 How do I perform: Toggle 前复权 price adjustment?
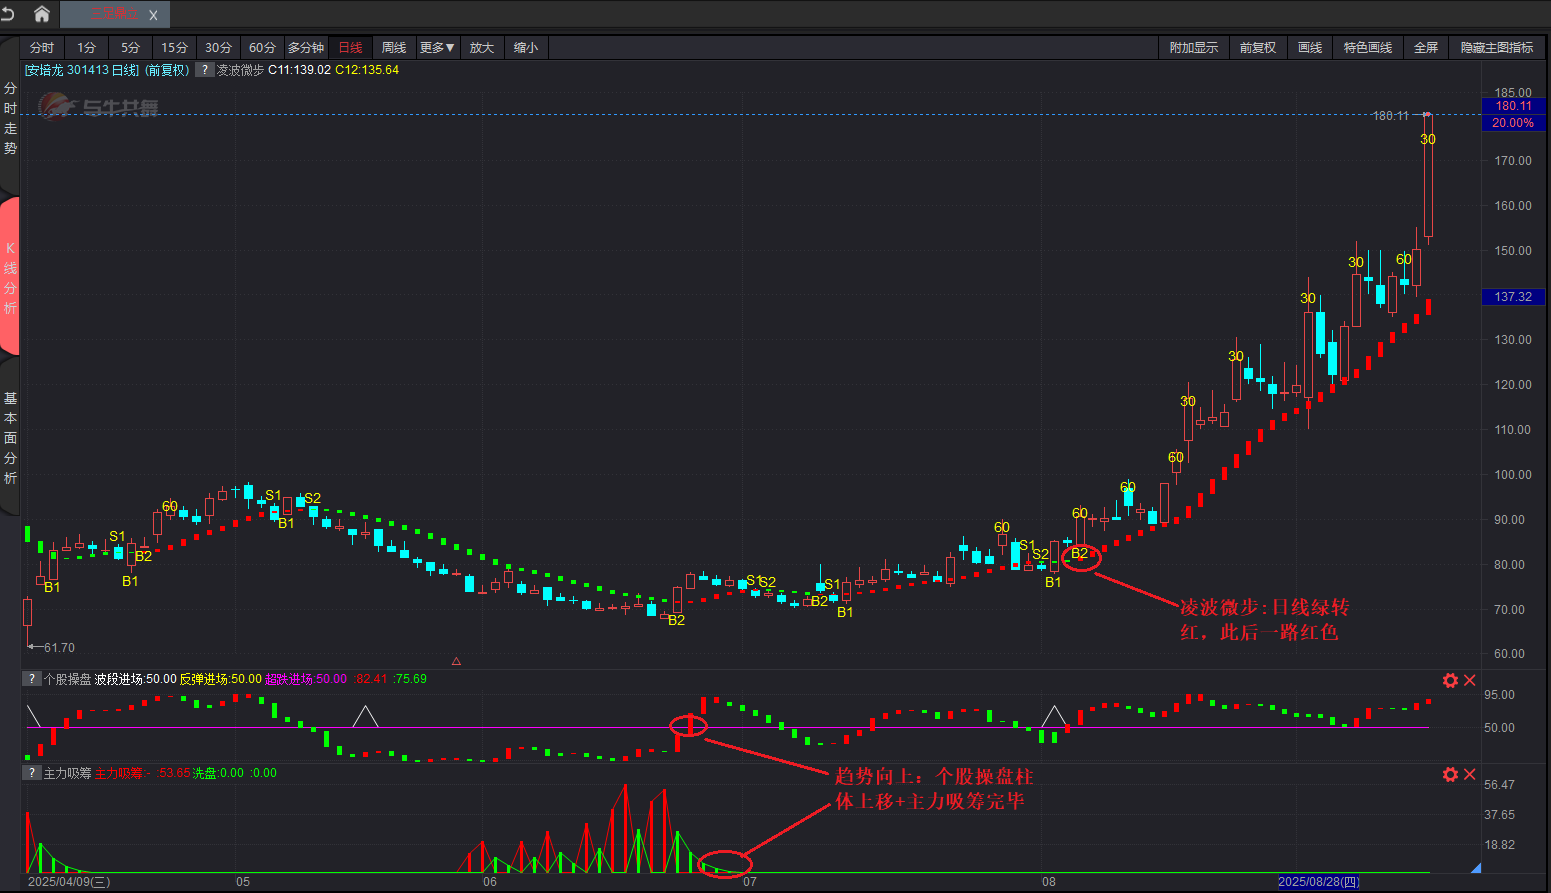1258,48
